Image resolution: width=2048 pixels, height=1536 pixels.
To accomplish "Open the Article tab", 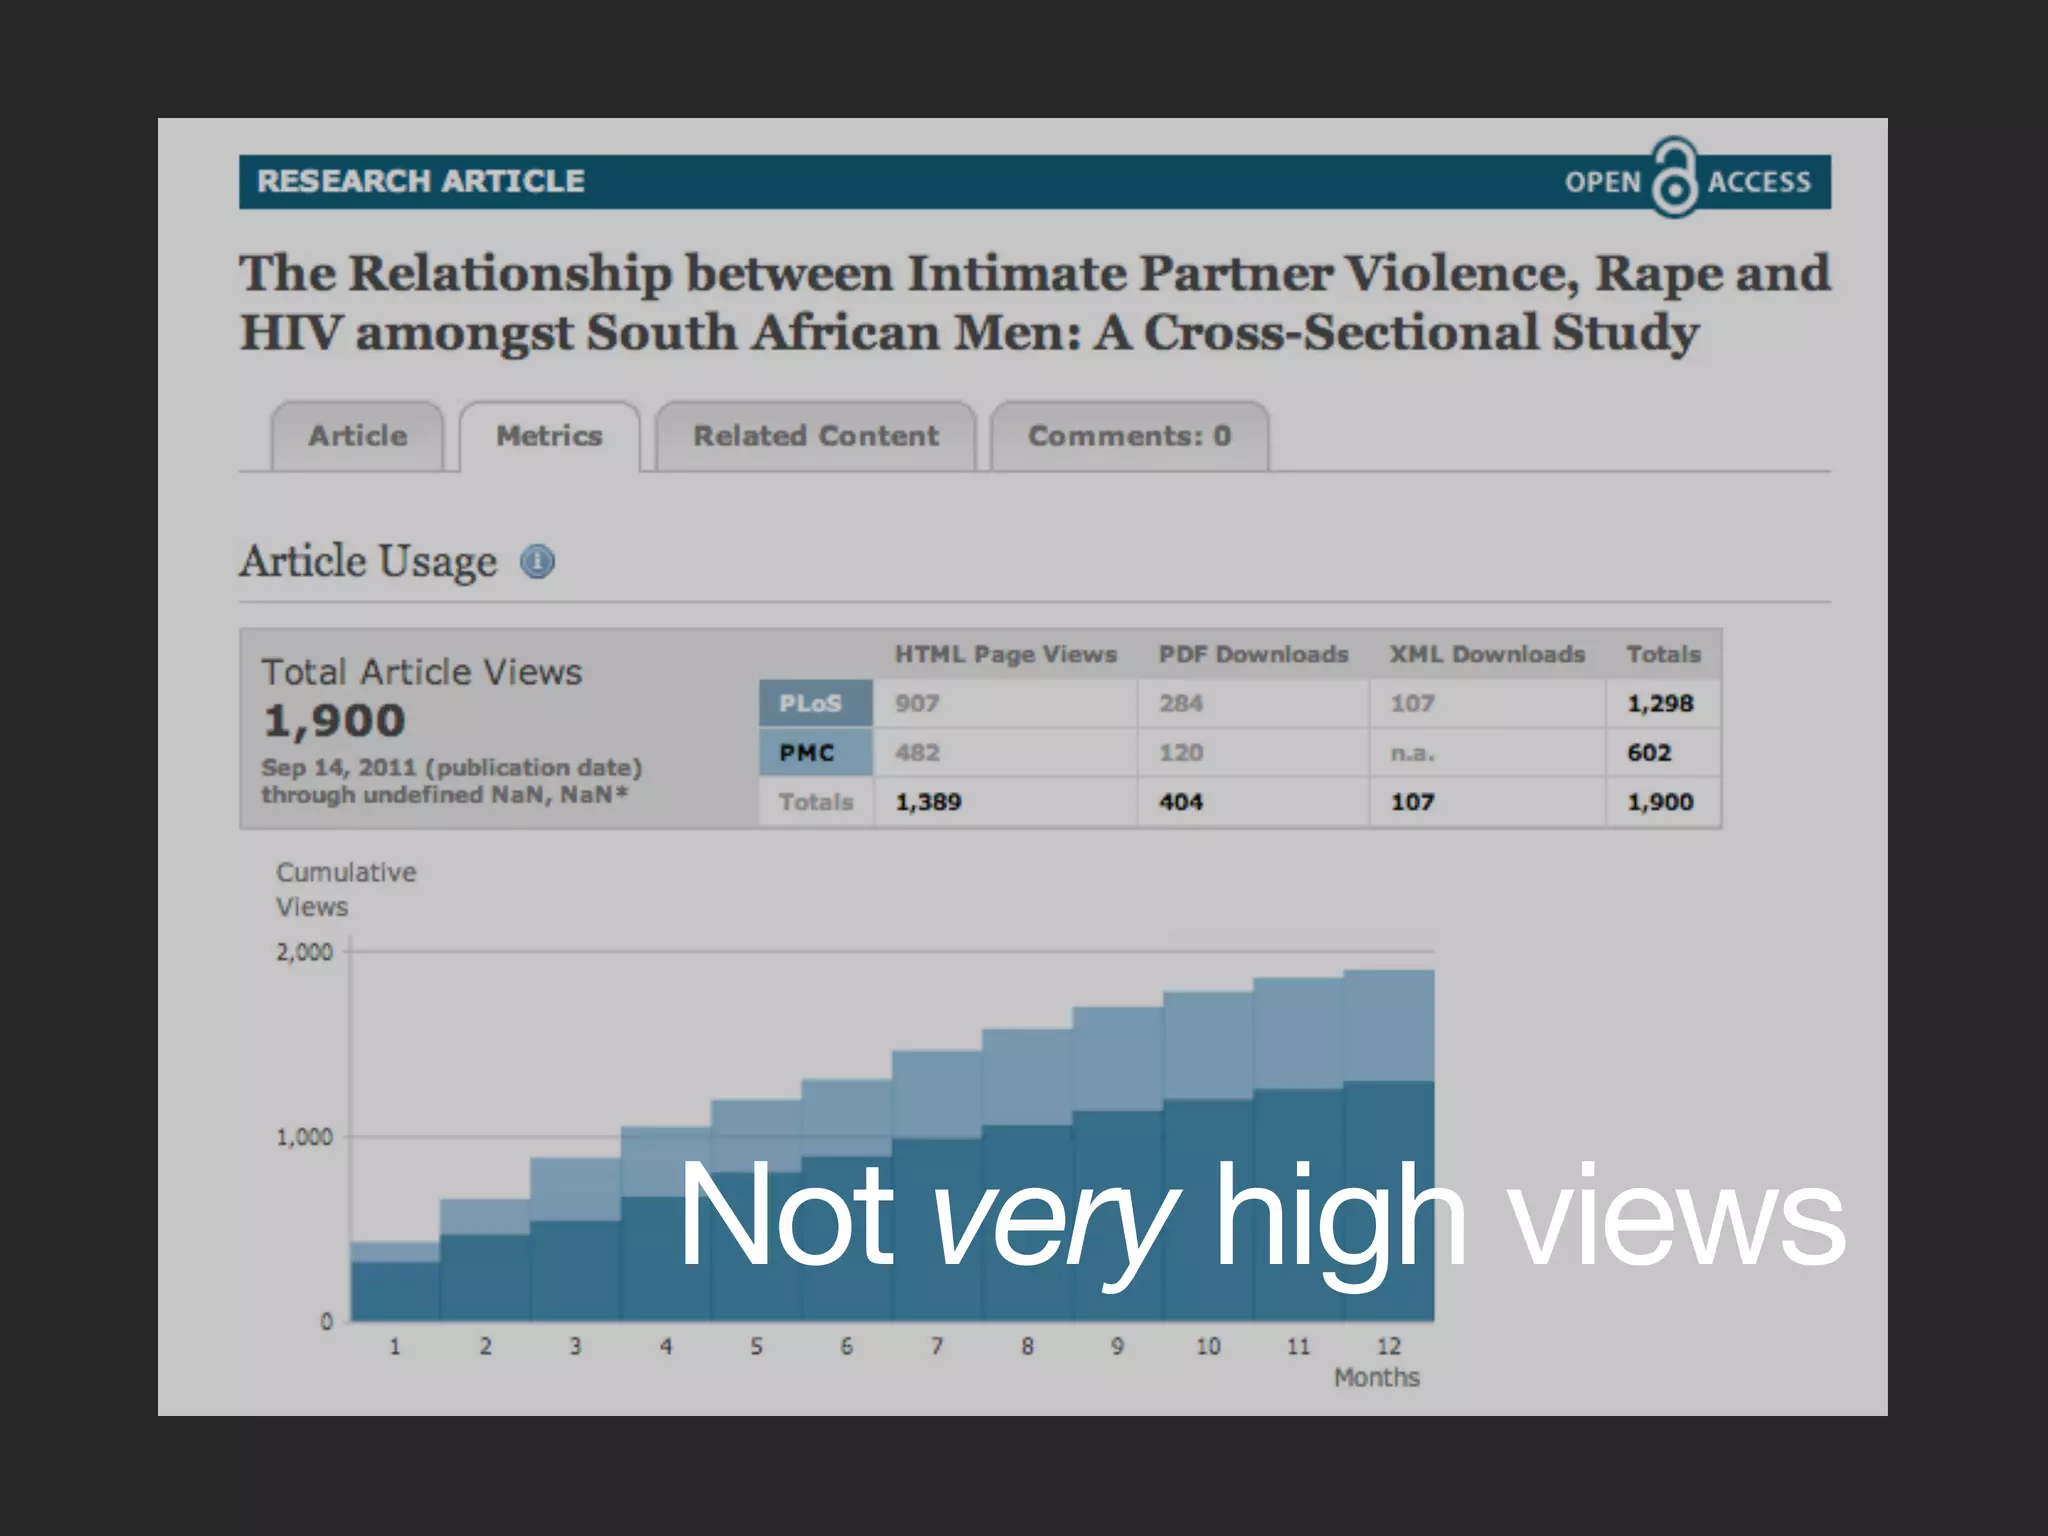I will 358,437.
